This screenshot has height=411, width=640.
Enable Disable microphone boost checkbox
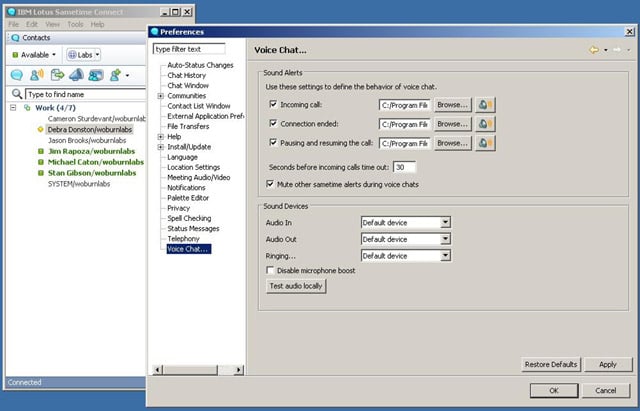[271, 270]
